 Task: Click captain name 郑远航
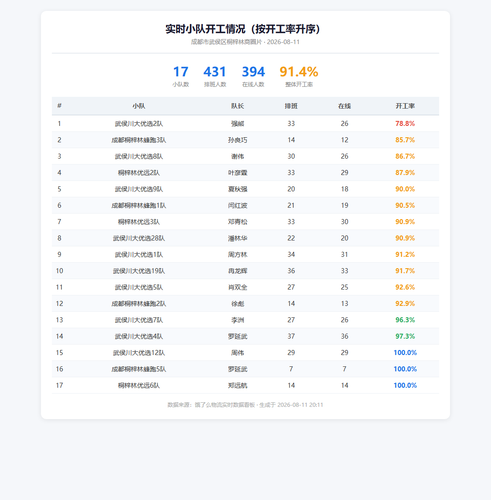coord(238,385)
